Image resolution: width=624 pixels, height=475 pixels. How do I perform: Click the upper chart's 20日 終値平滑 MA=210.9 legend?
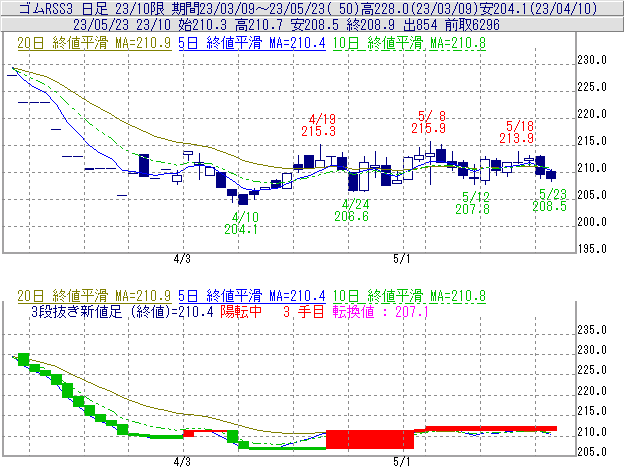click(x=94, y=43)
